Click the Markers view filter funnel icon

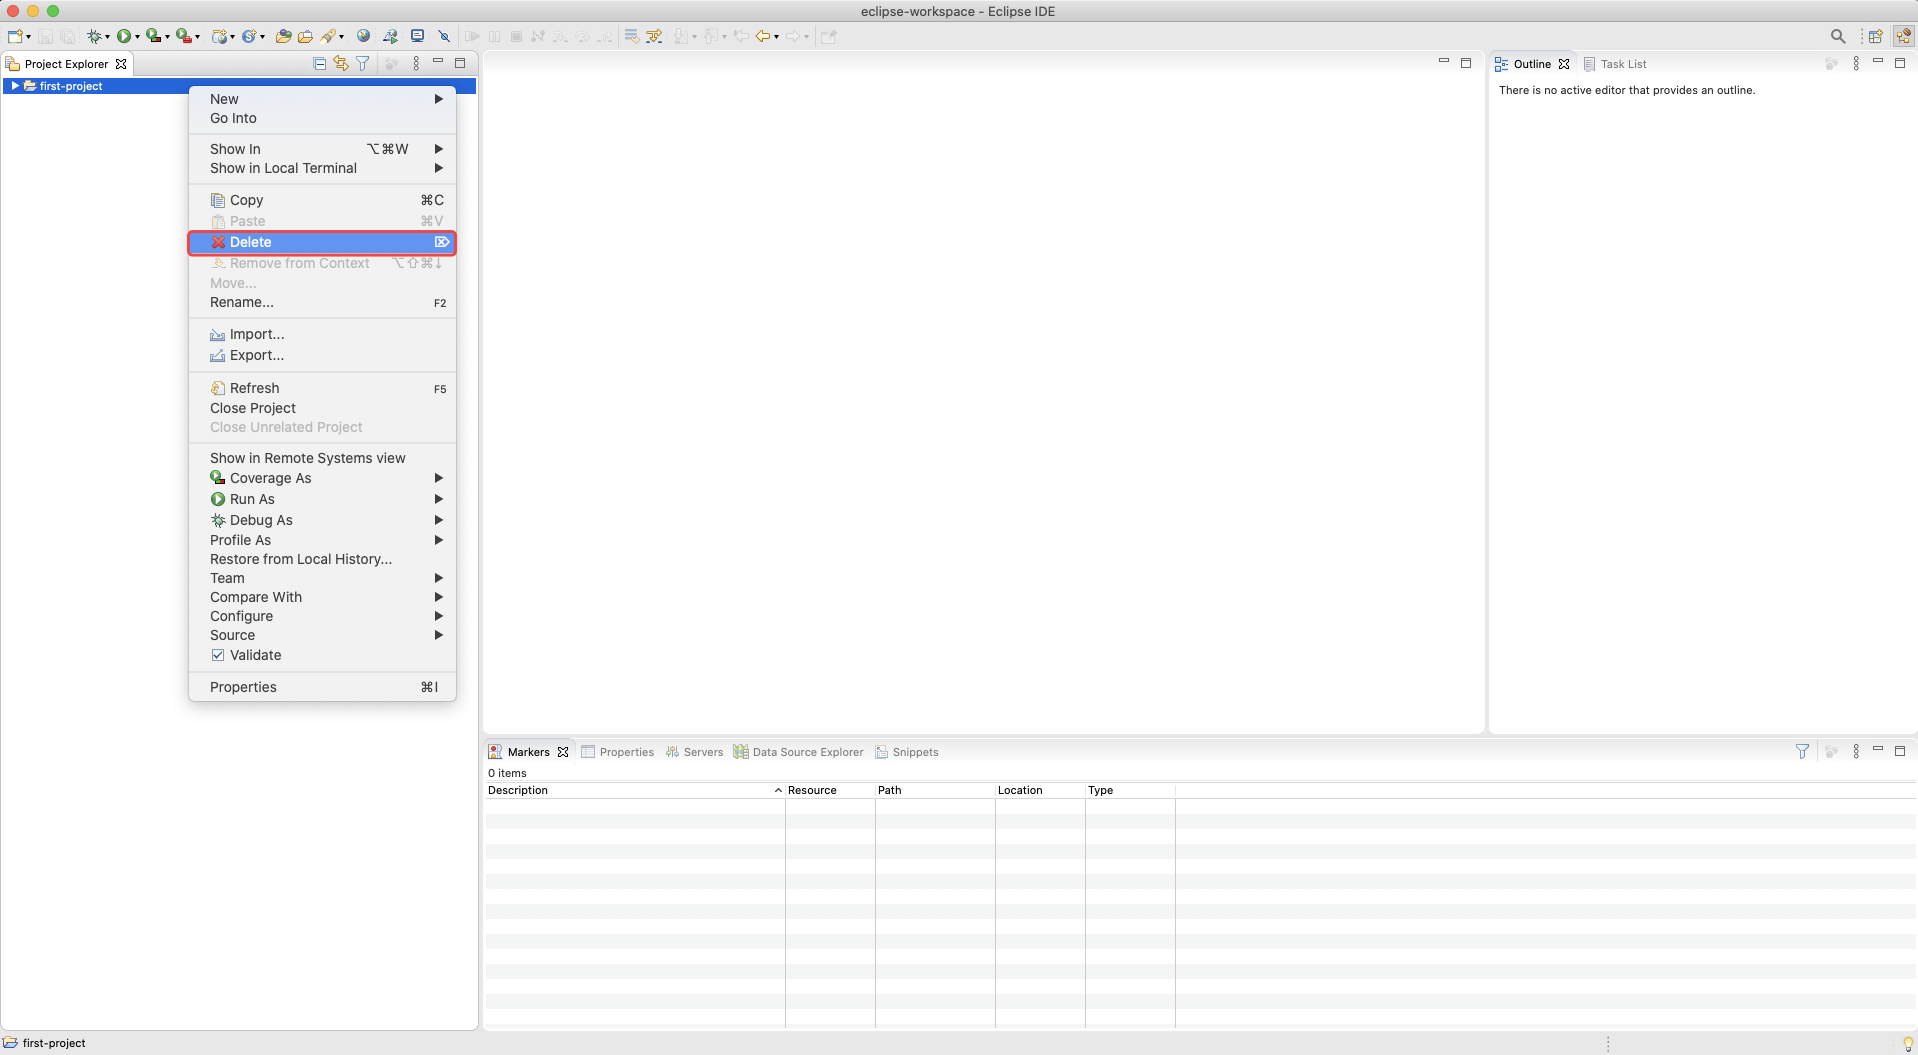click(1802, 751)
